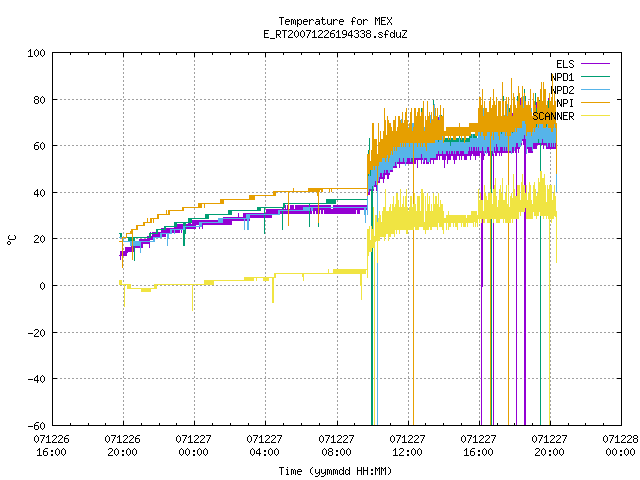The height and width of the screenshot is (480, 640).
Task: Click the orange NPI legend line sample
Action: click(x=595, y=102)
